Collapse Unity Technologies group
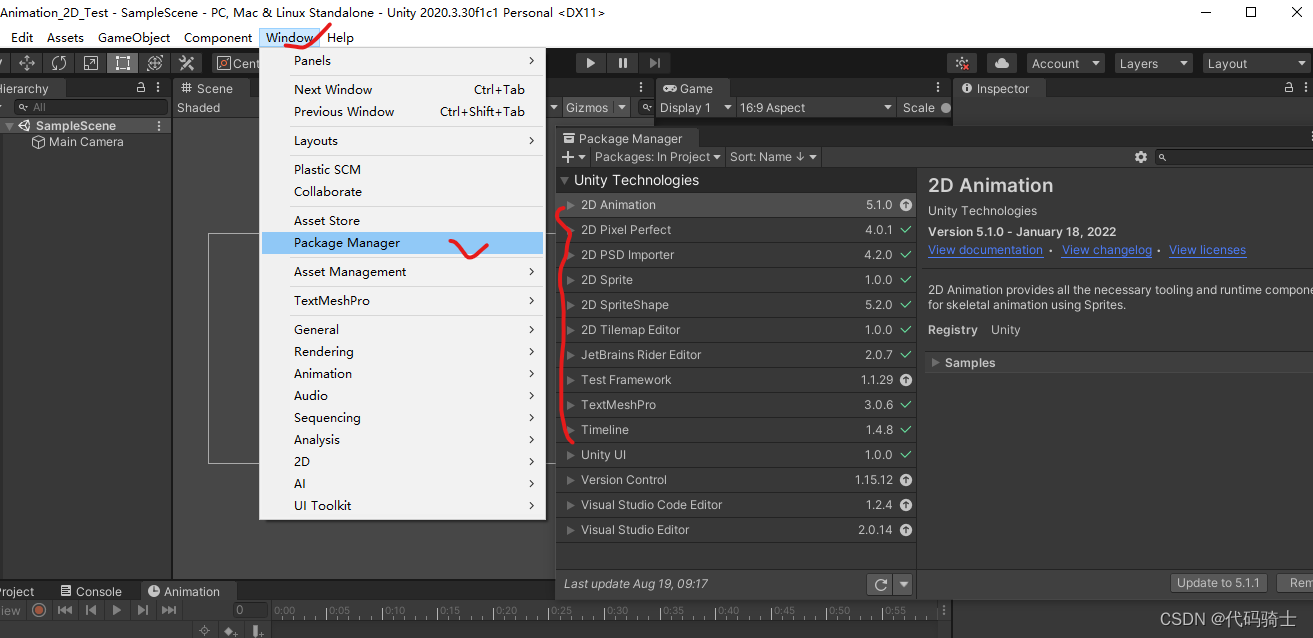Image resolution: width=1313 pixels, height=638 pixels. tap(565, 181)
